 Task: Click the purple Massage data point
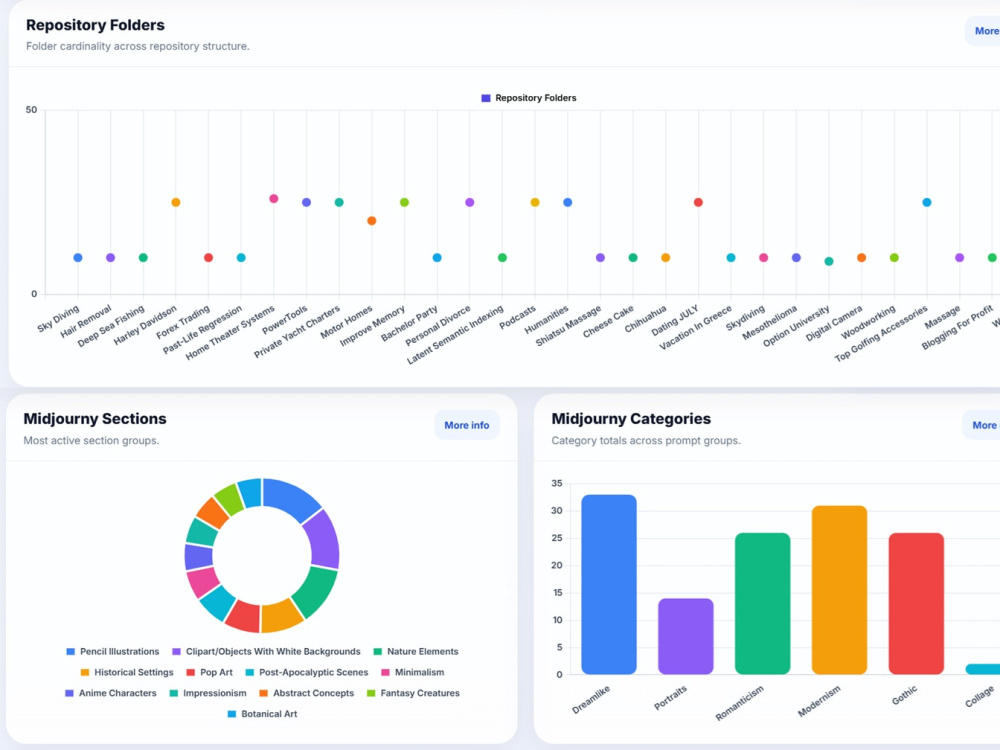tap(959, 258)
